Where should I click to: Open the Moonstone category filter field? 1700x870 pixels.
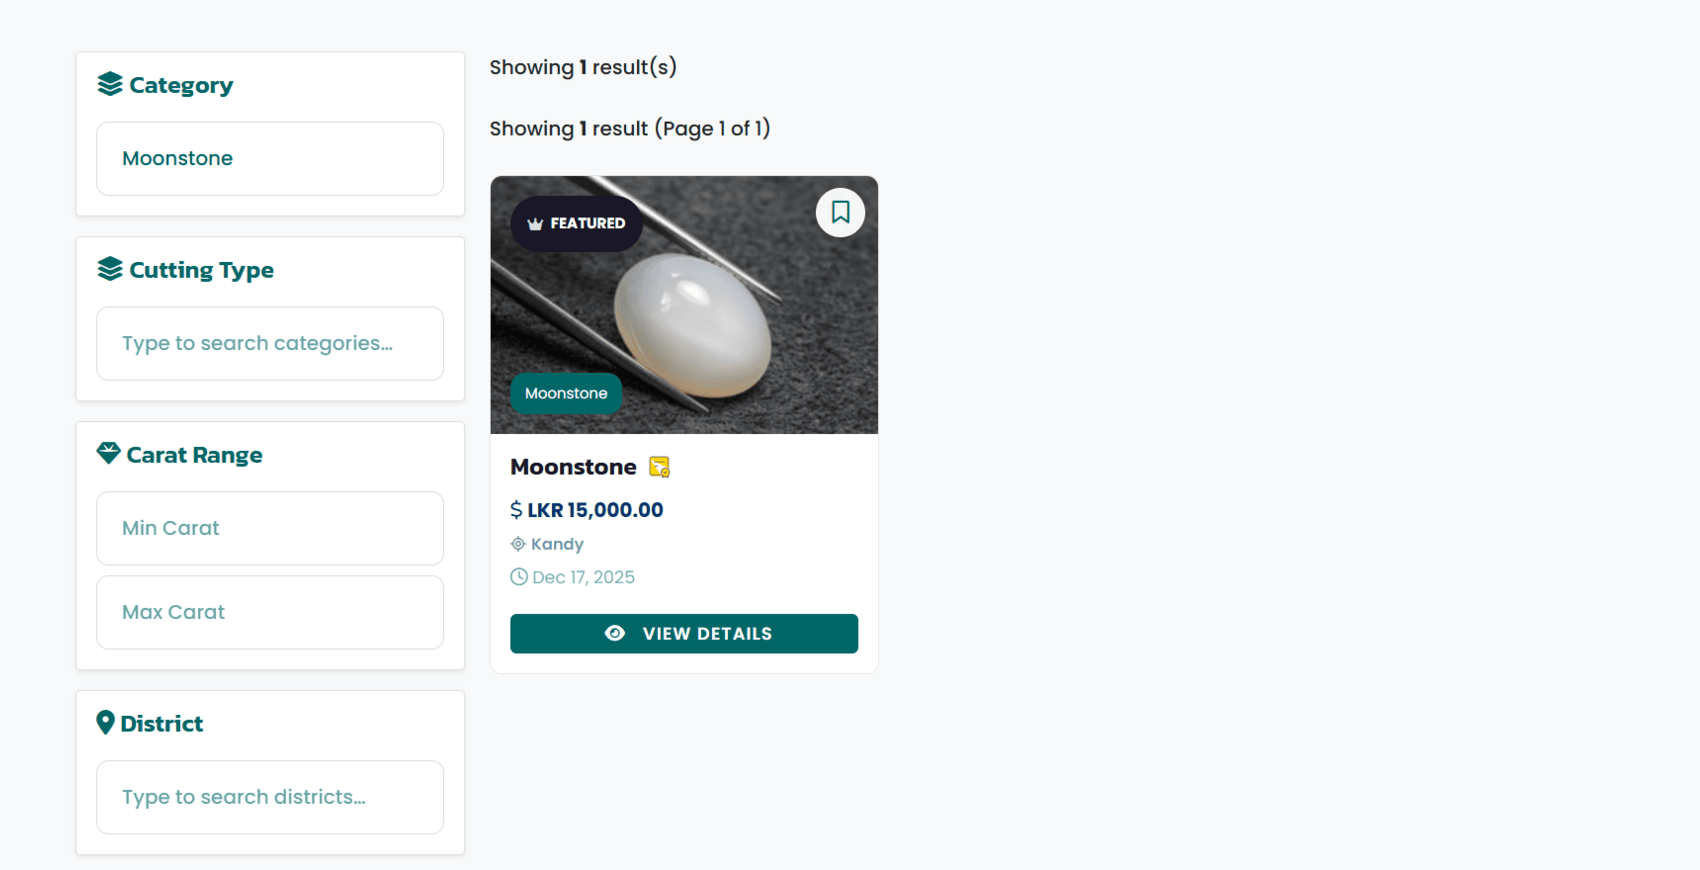269,158
